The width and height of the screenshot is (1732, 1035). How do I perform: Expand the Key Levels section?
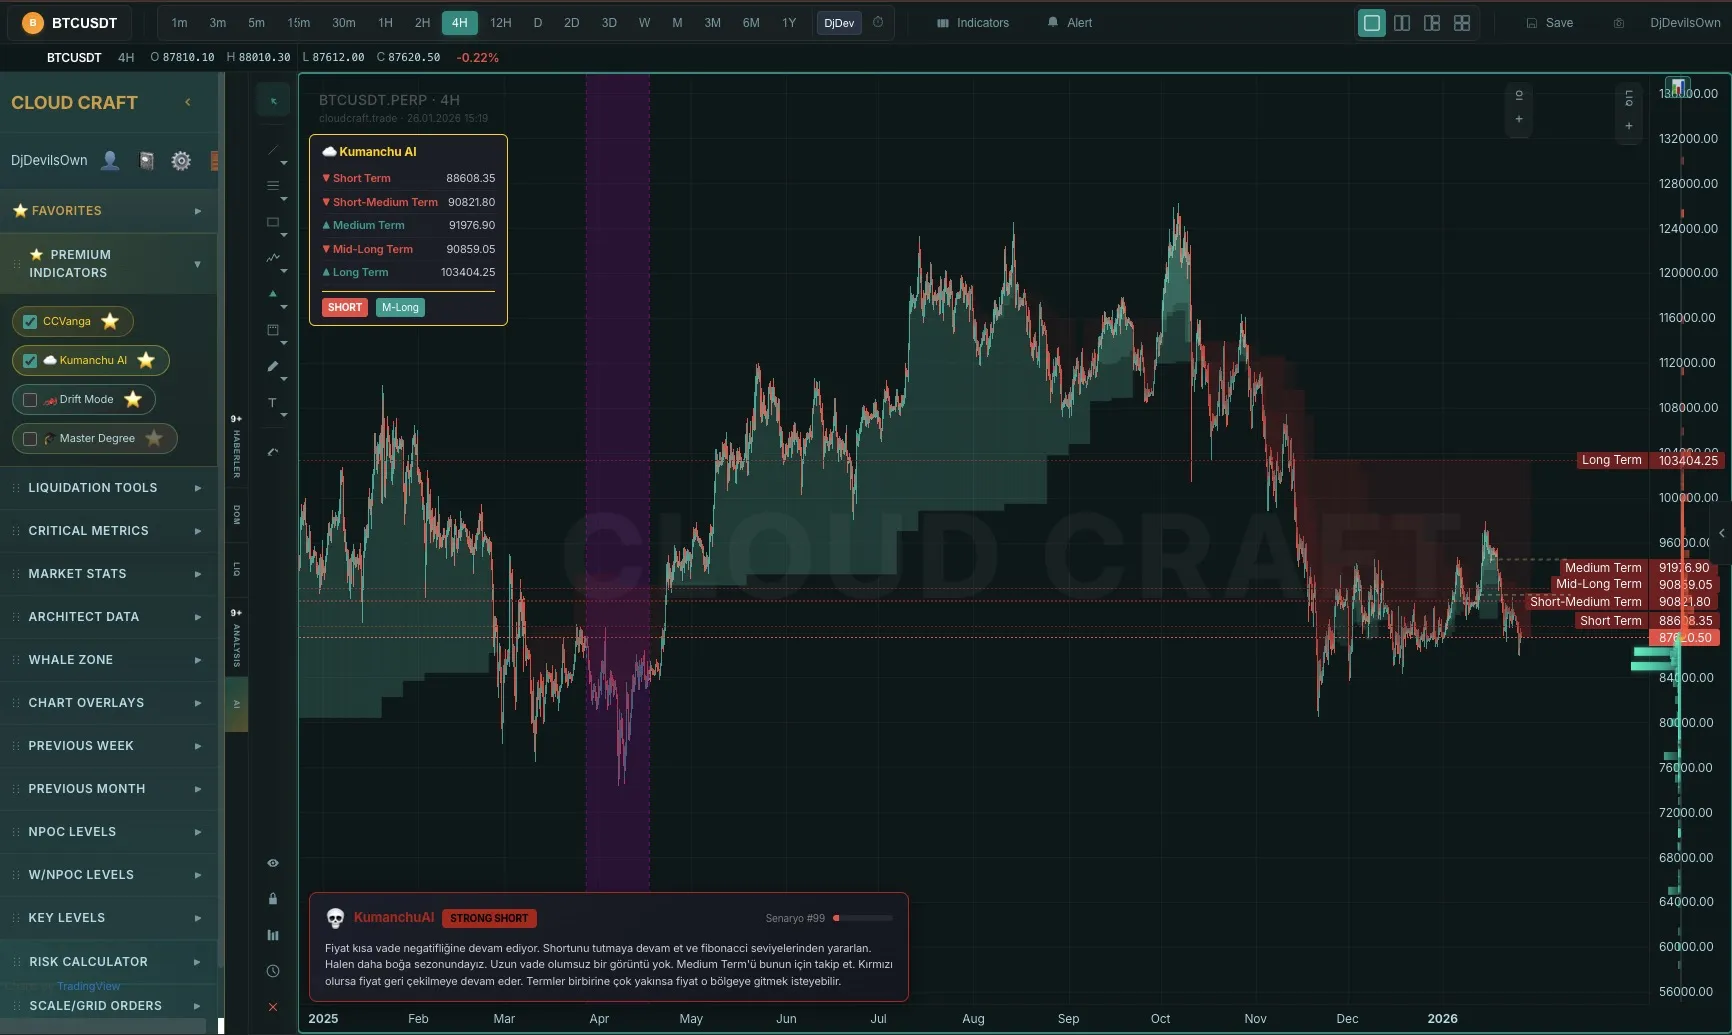[x=109, y=918]
